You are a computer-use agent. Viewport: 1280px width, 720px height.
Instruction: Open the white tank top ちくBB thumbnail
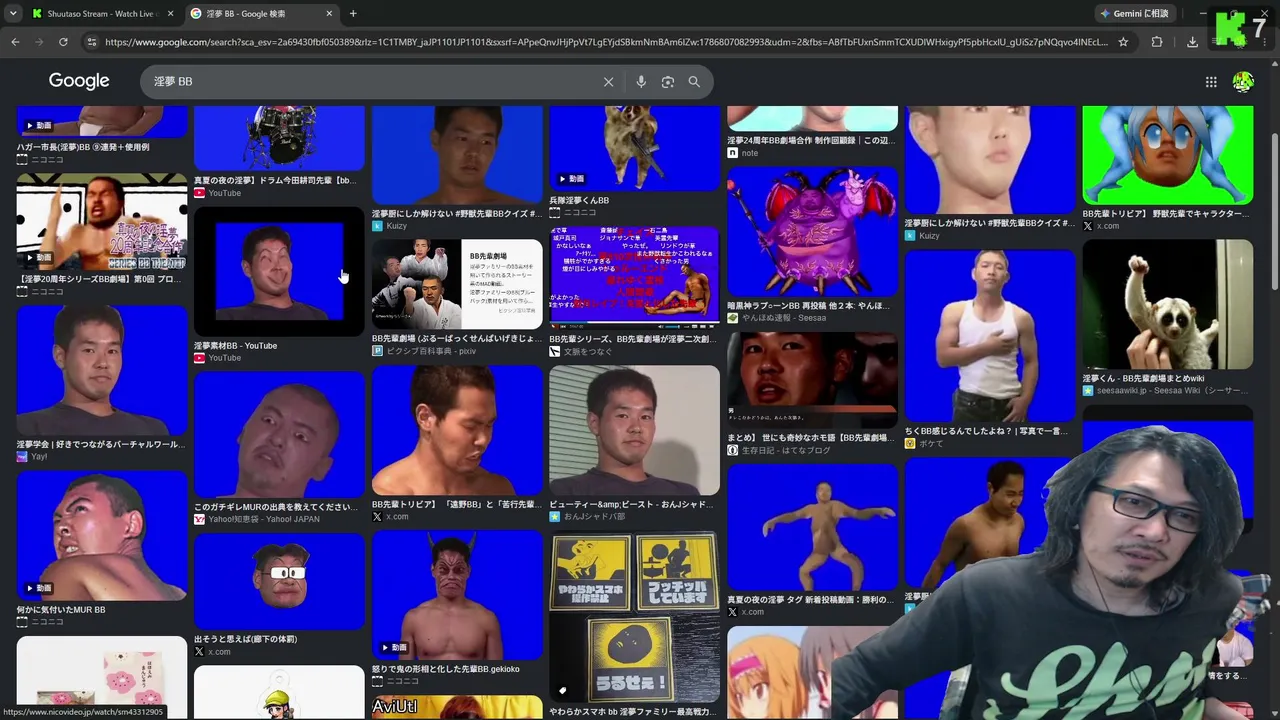pos(990,336)
